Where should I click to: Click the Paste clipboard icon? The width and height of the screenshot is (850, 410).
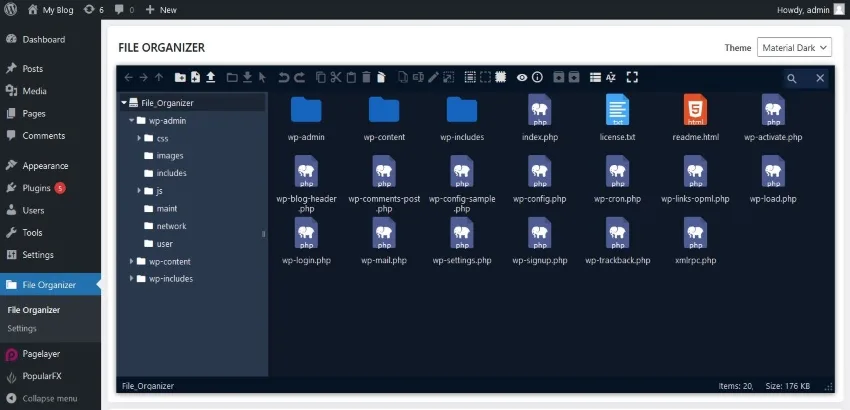pos(351,78)
